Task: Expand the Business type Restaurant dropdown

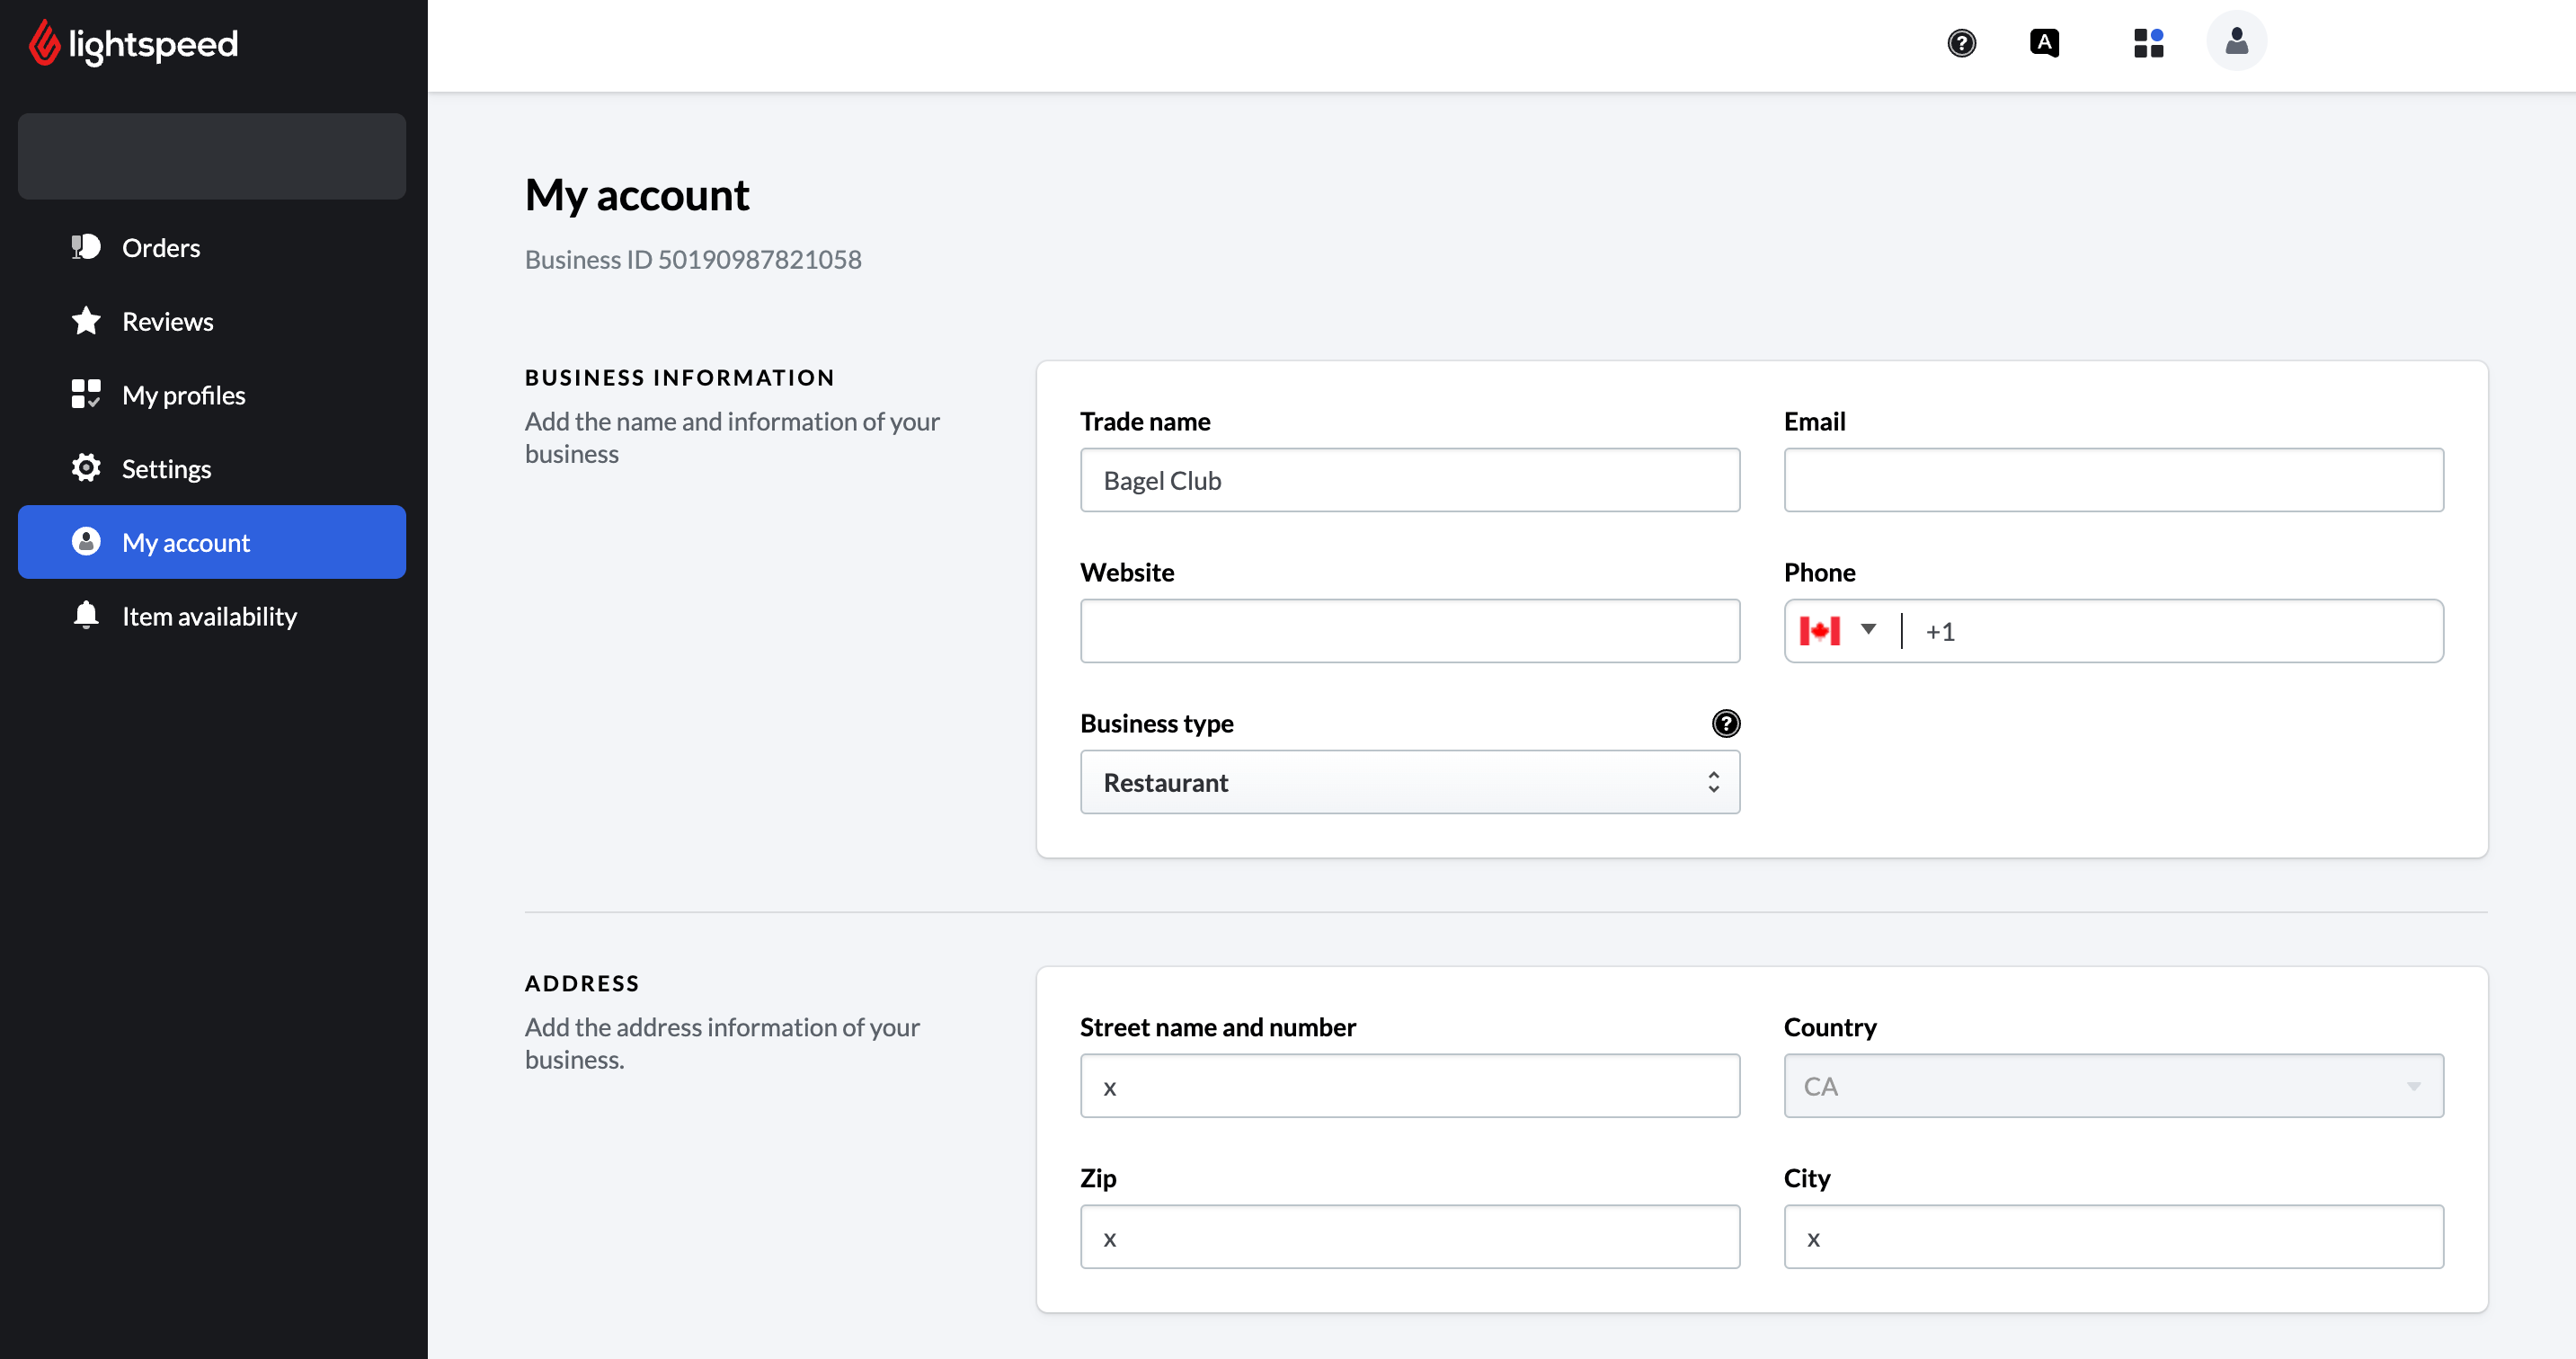Action: pos(1409,782)
